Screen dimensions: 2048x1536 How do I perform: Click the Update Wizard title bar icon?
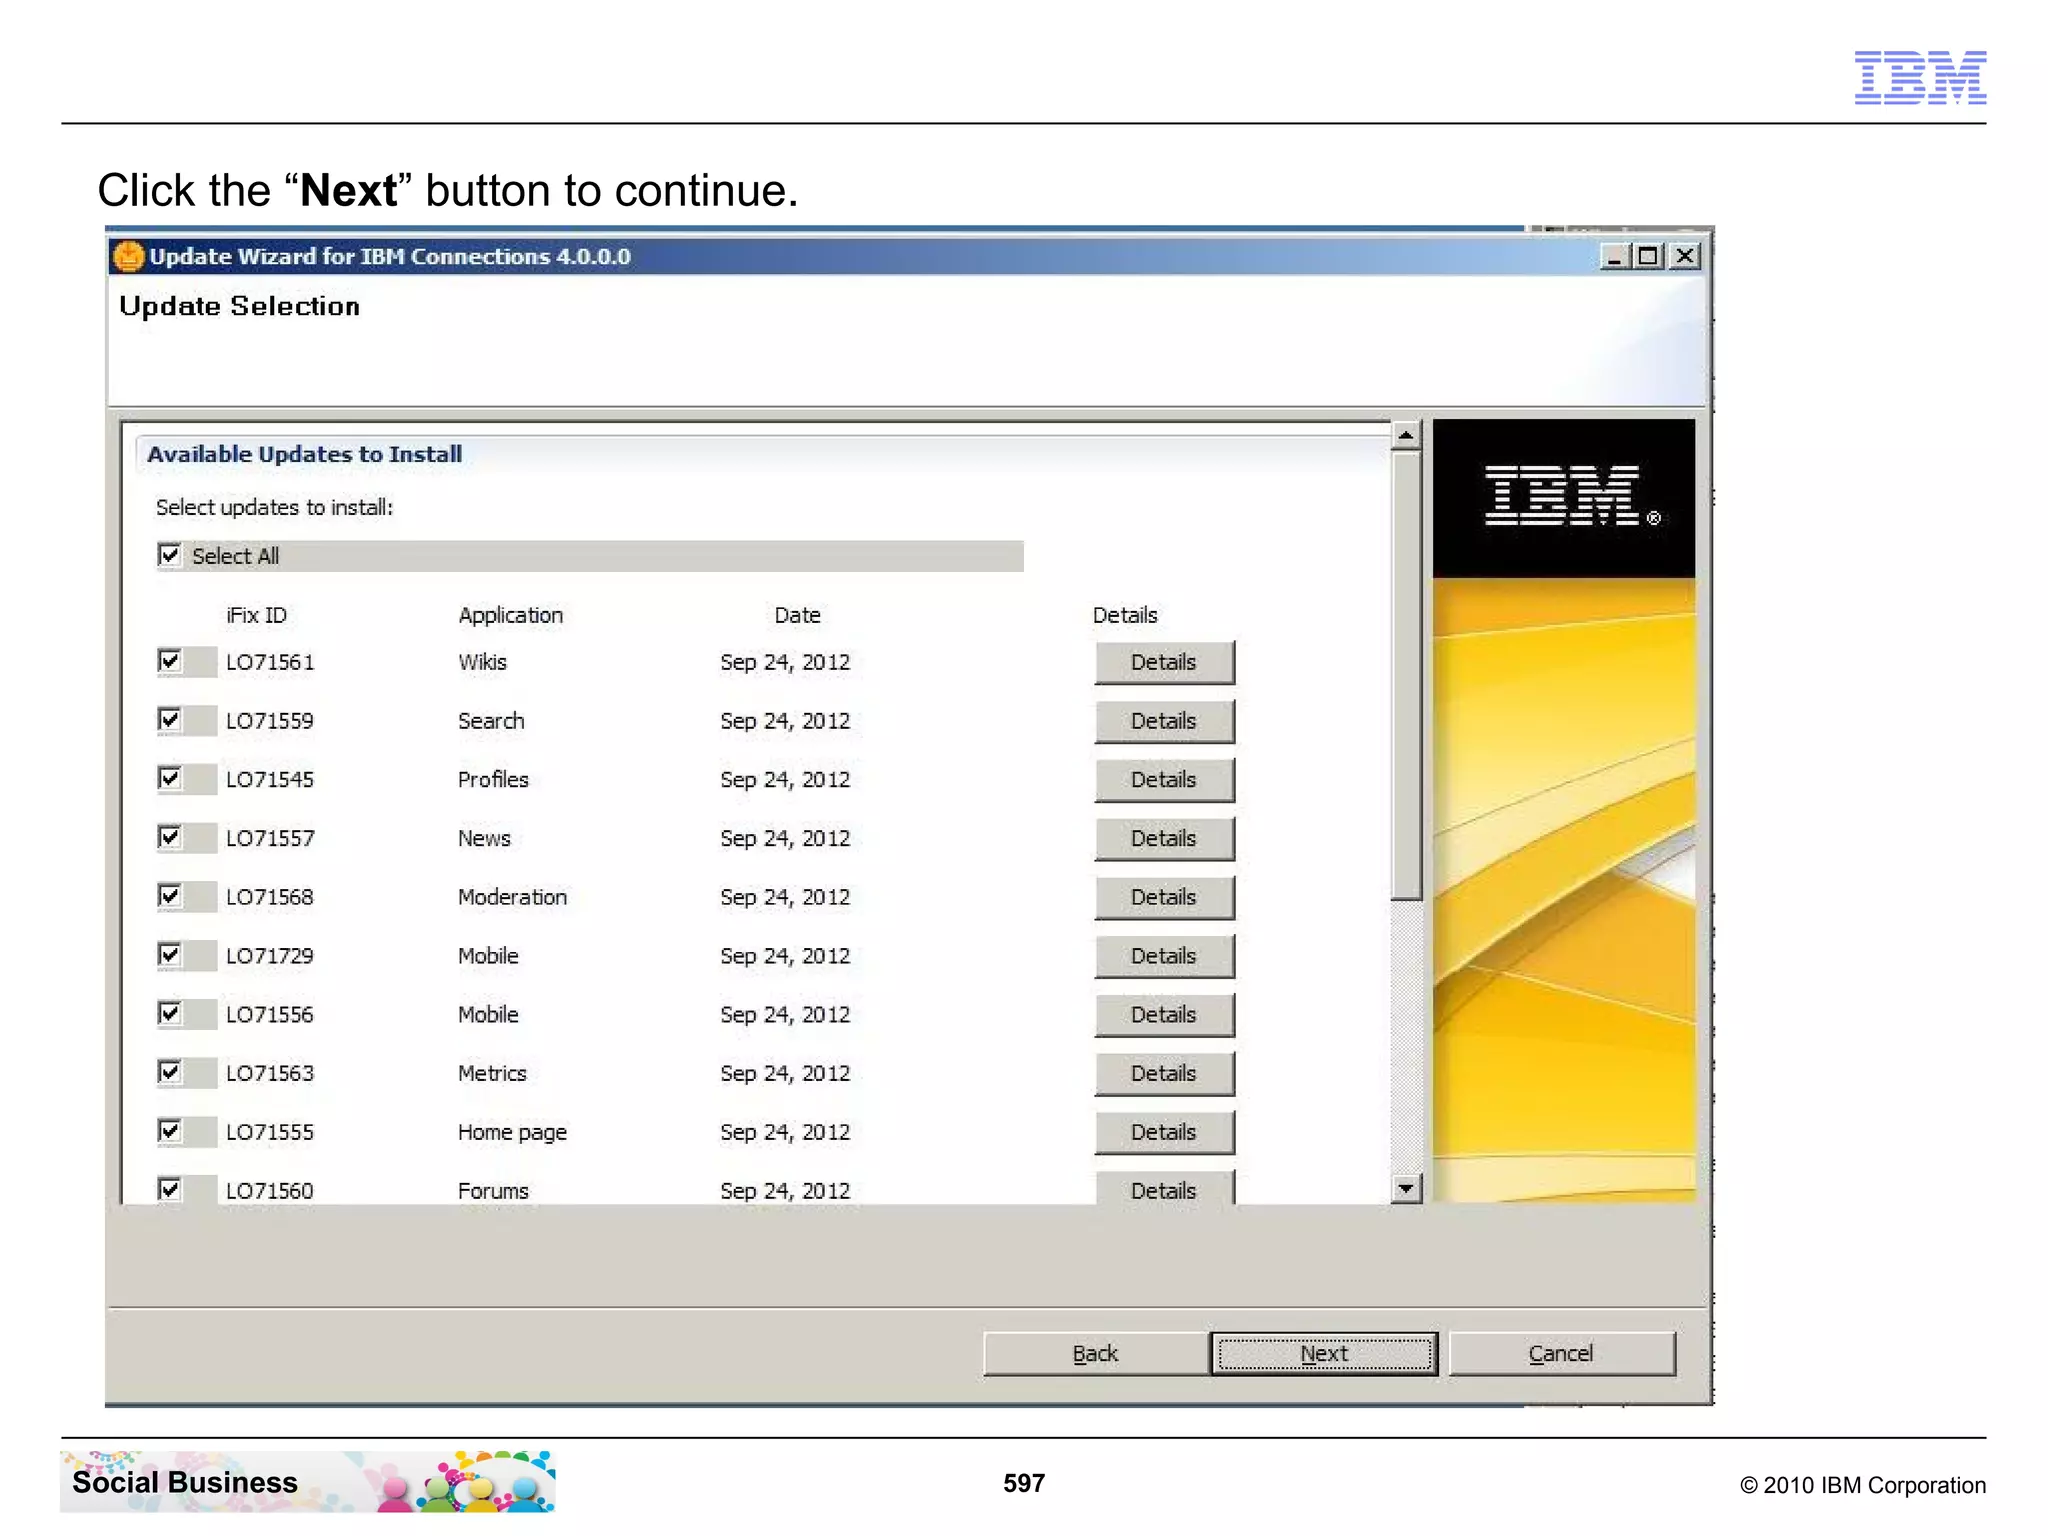128,257
